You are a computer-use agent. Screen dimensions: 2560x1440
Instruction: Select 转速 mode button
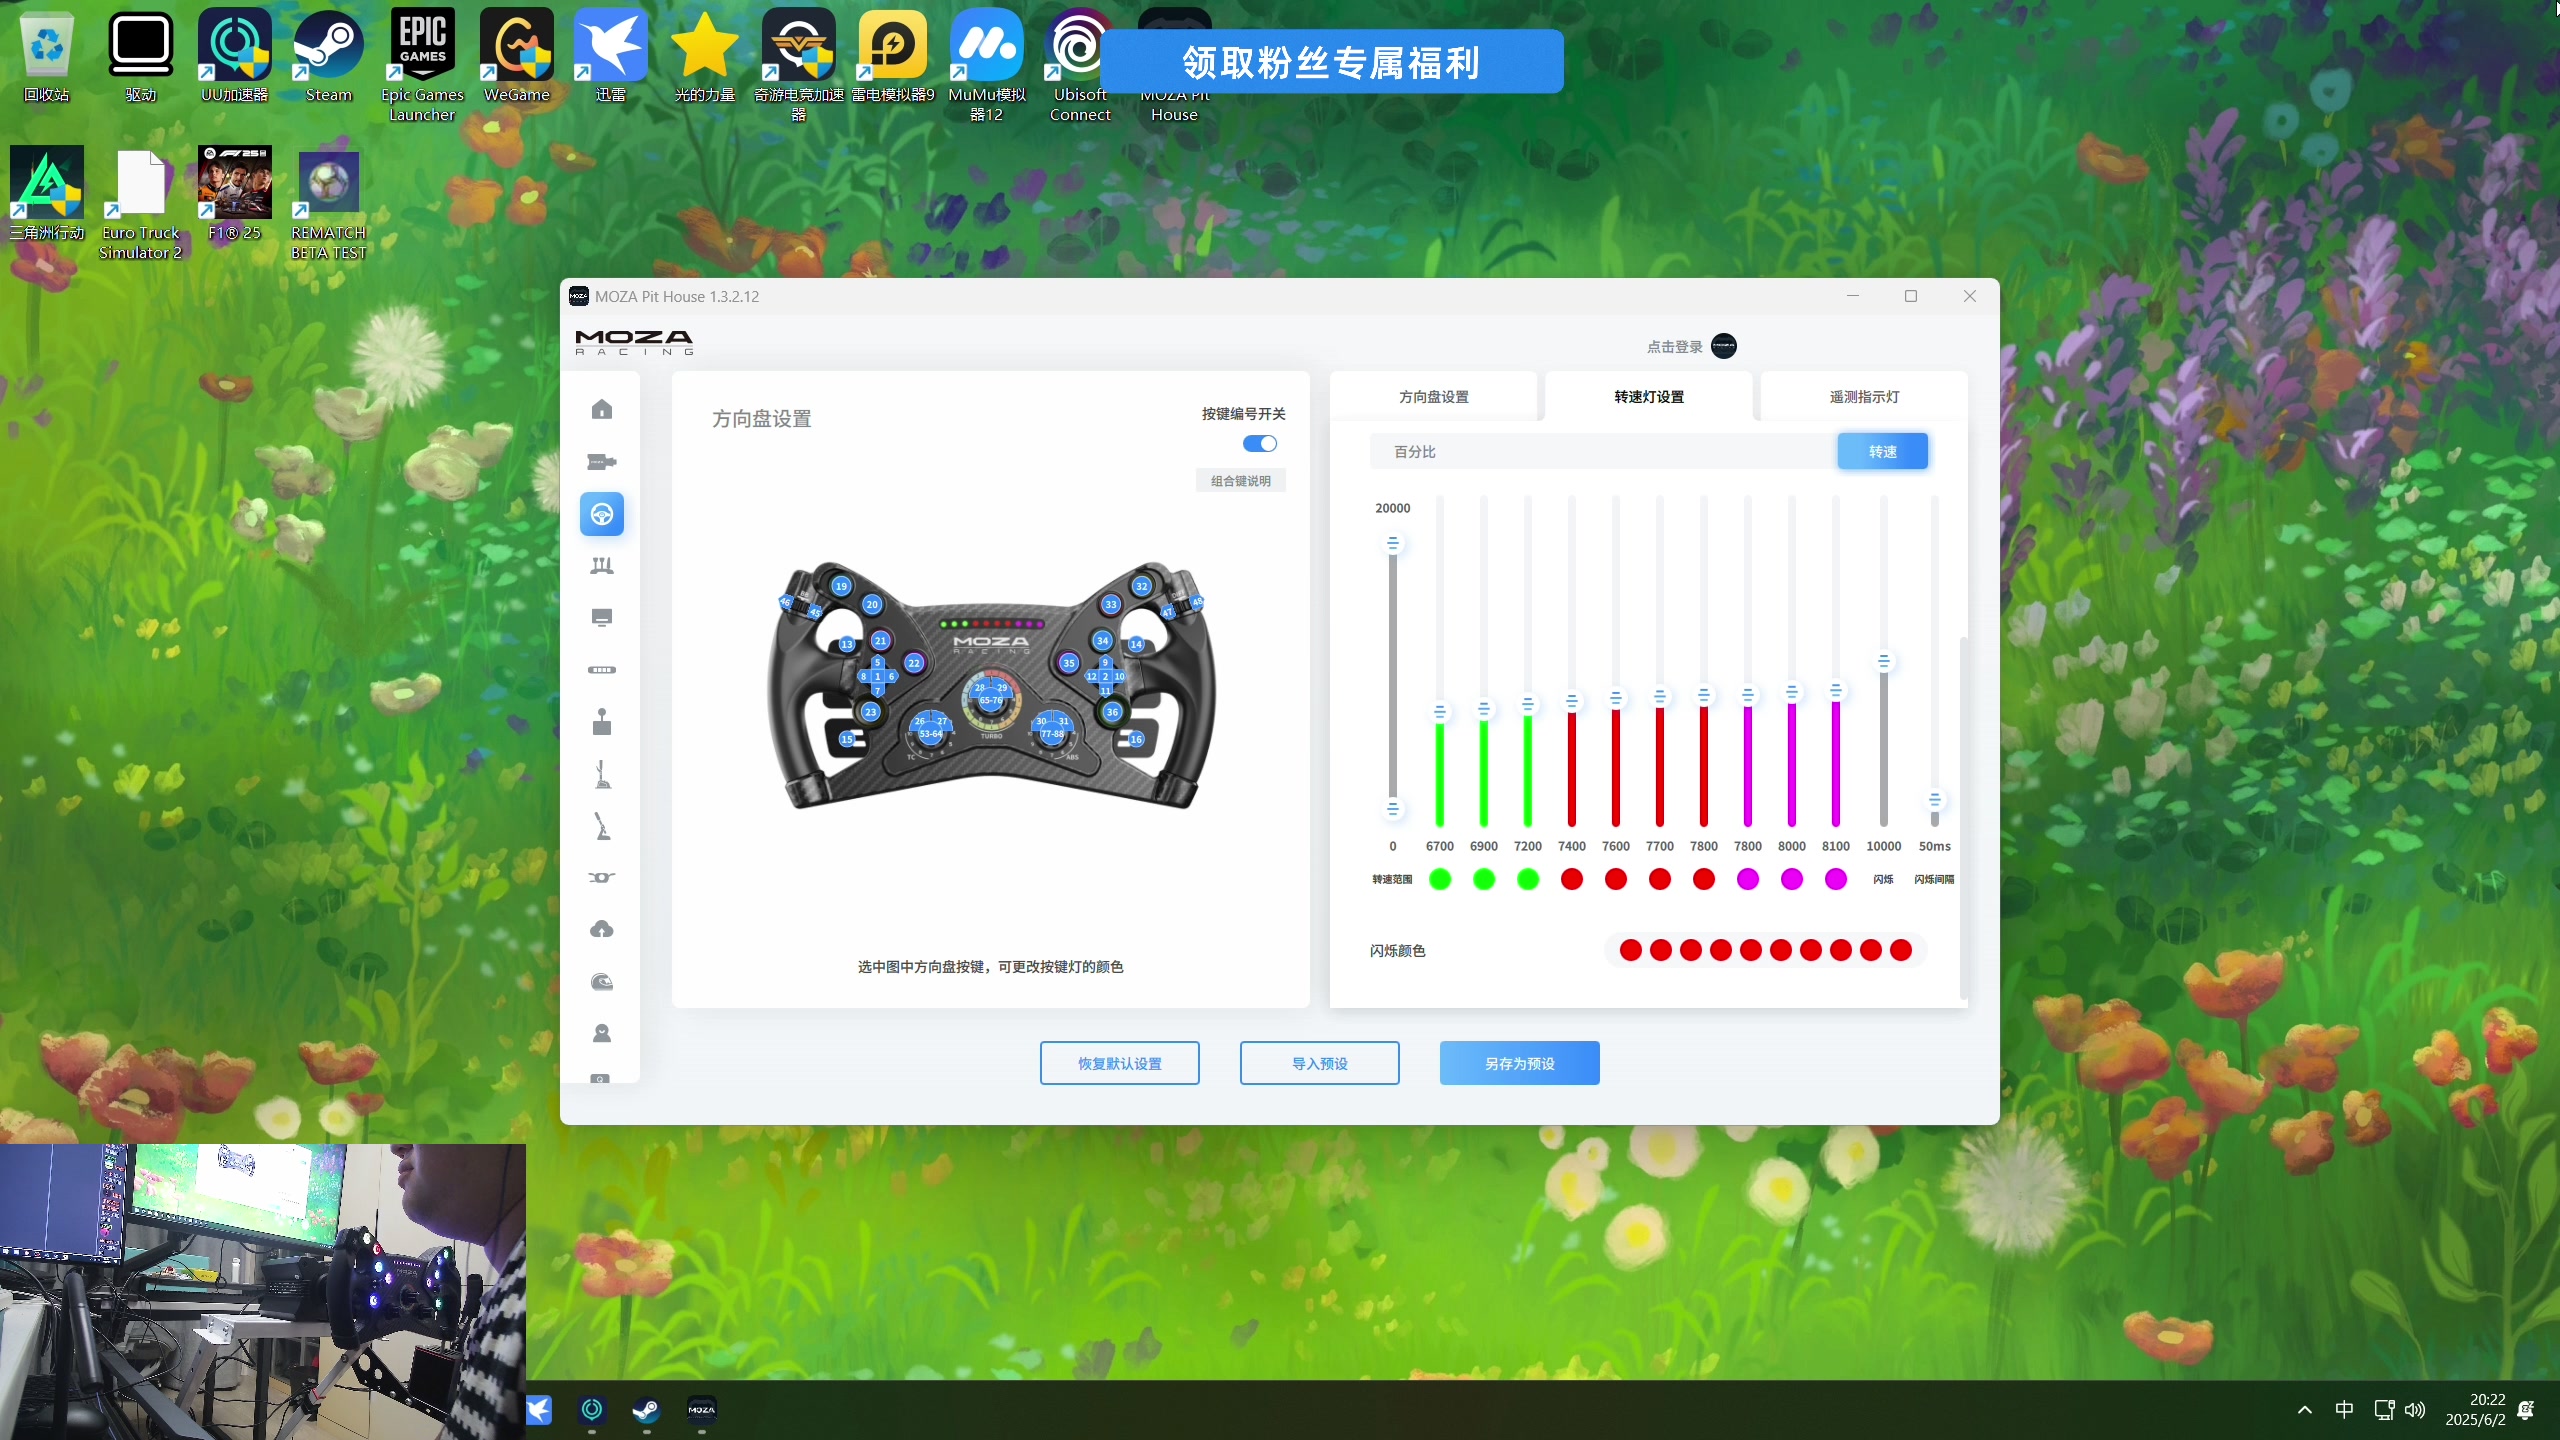pyautogui.click(x=1882, y=452)
